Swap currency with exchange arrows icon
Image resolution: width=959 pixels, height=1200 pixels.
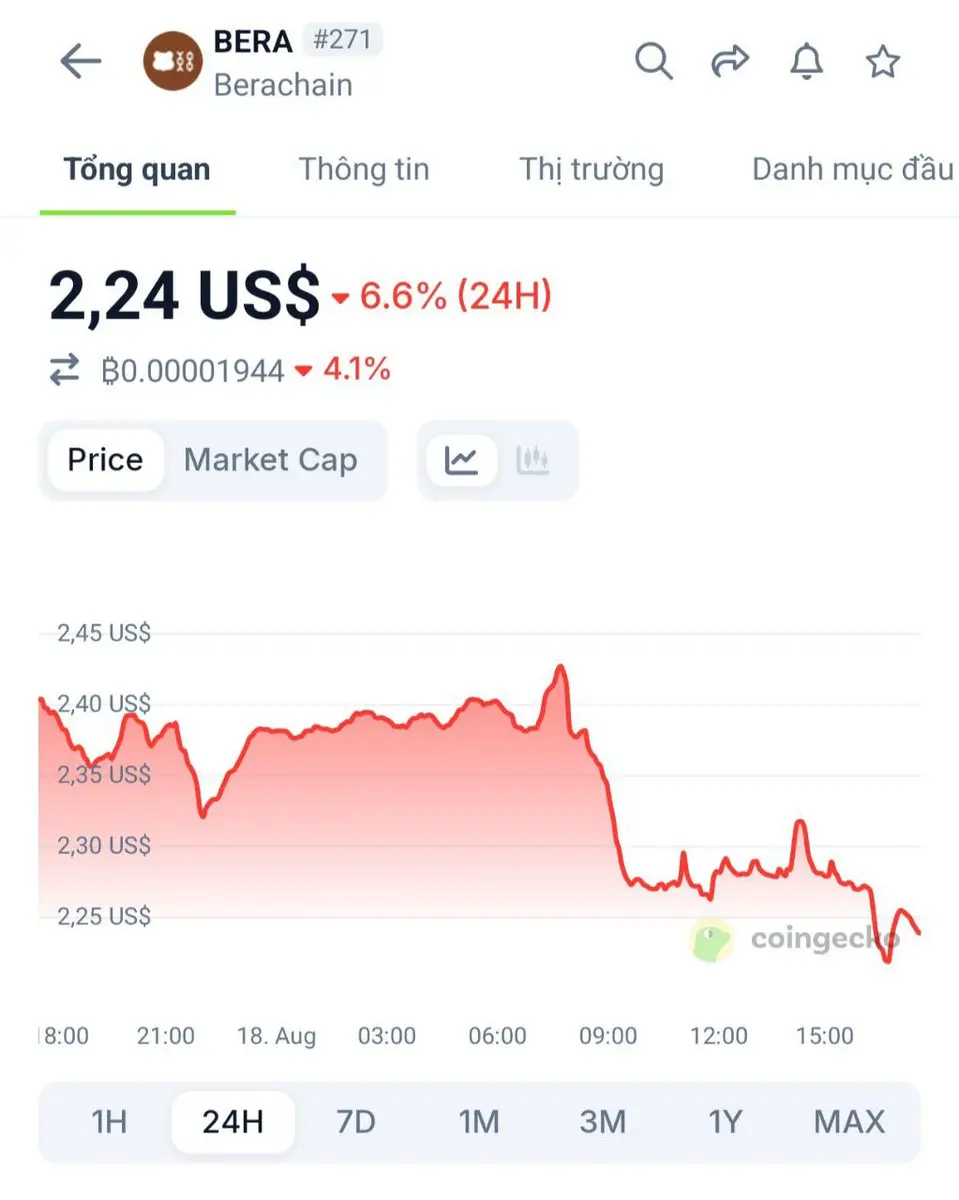[65, 371]
